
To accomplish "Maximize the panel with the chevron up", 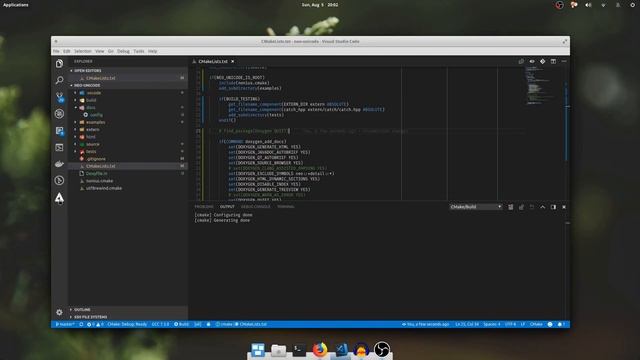I will [542, 207].
